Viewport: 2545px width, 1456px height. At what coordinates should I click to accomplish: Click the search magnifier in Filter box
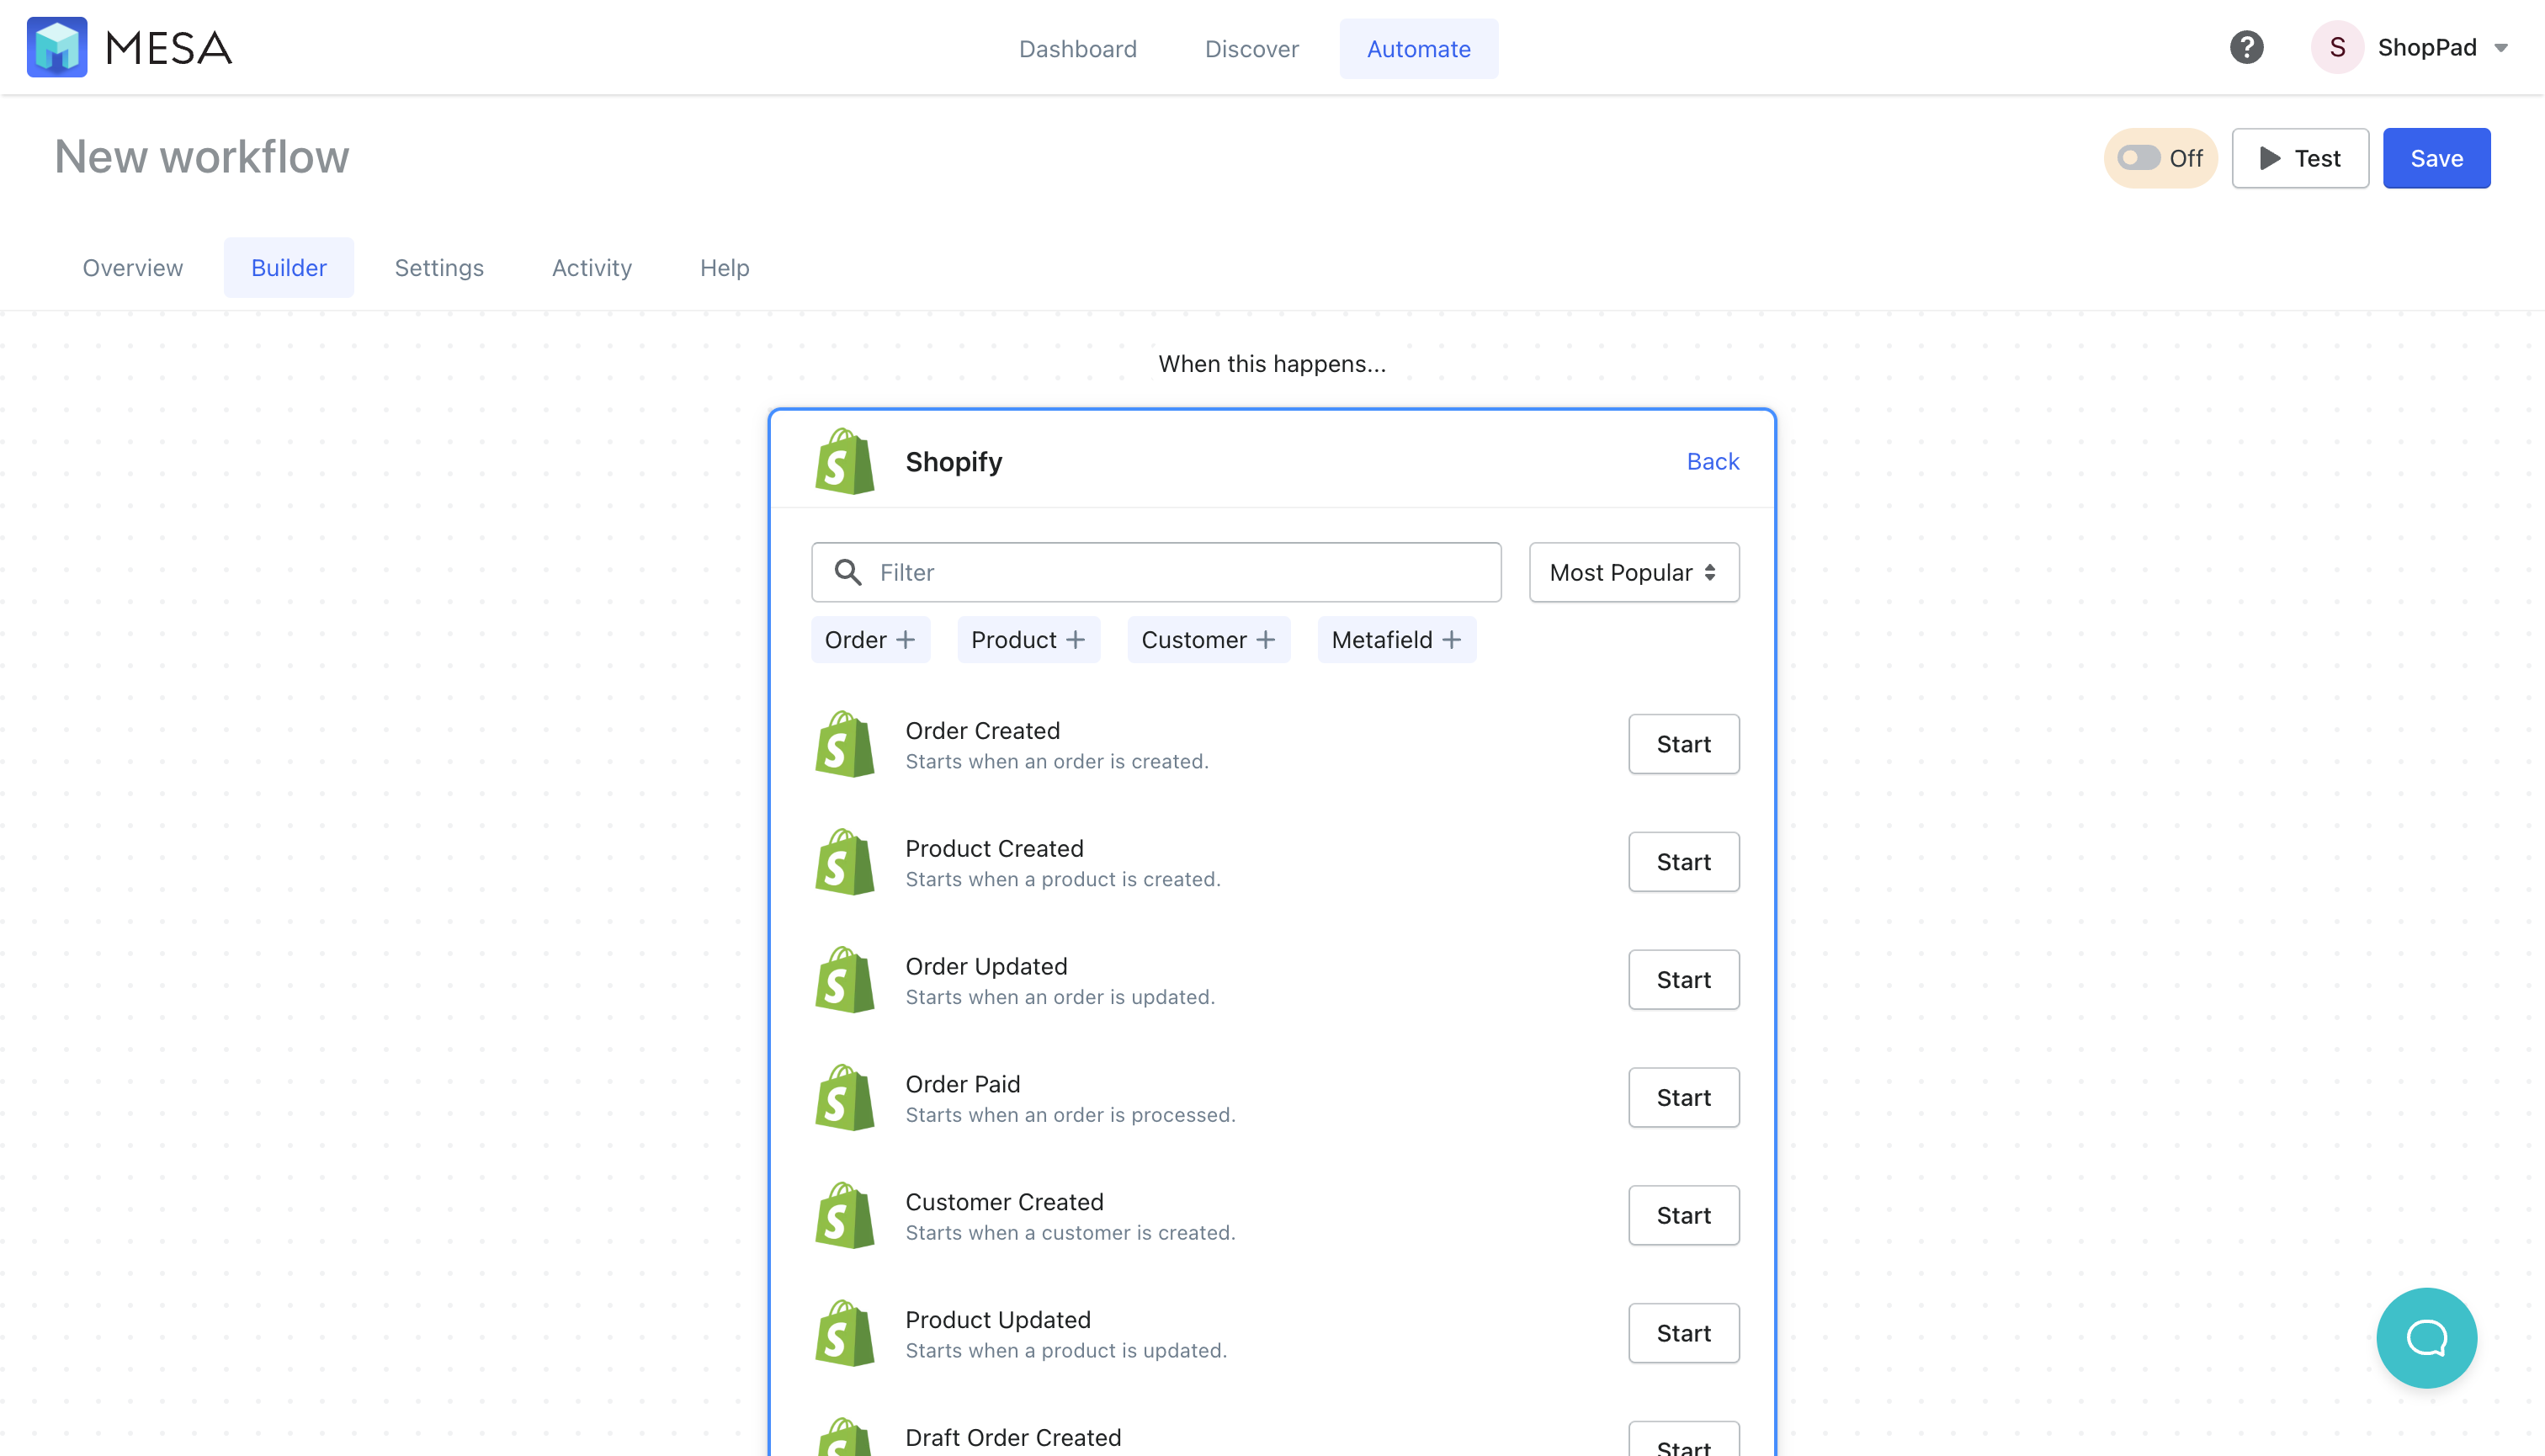[x=848, y=572]
